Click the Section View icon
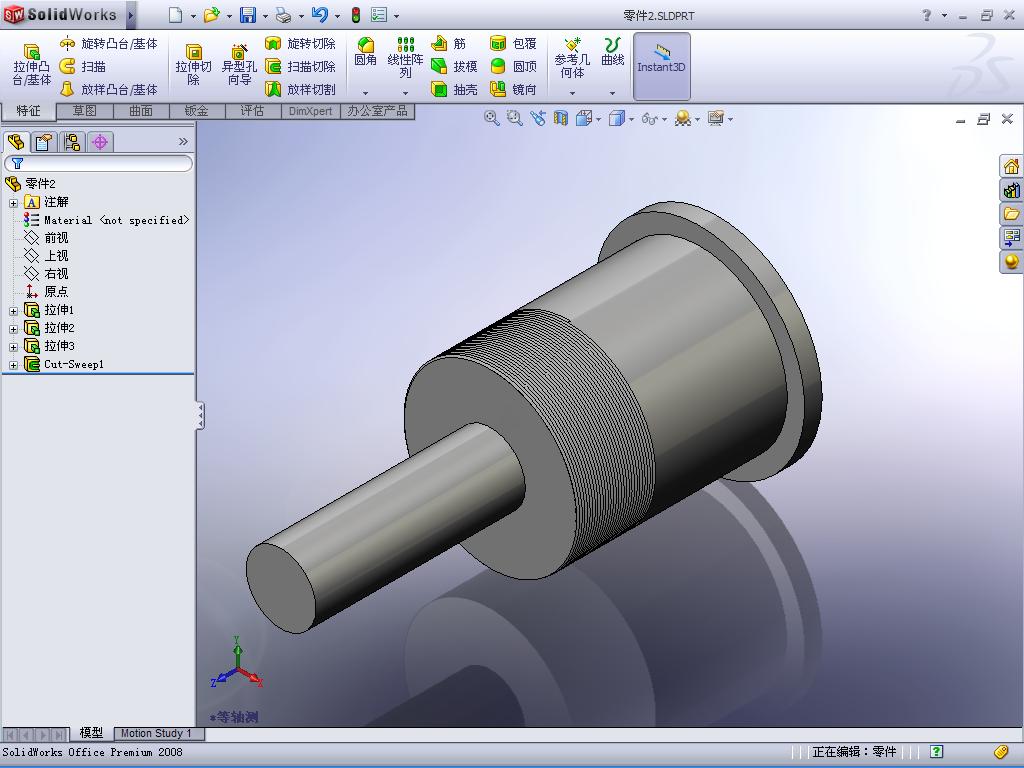The height and width of the screenshot is (768, 1024). point(561,118)
